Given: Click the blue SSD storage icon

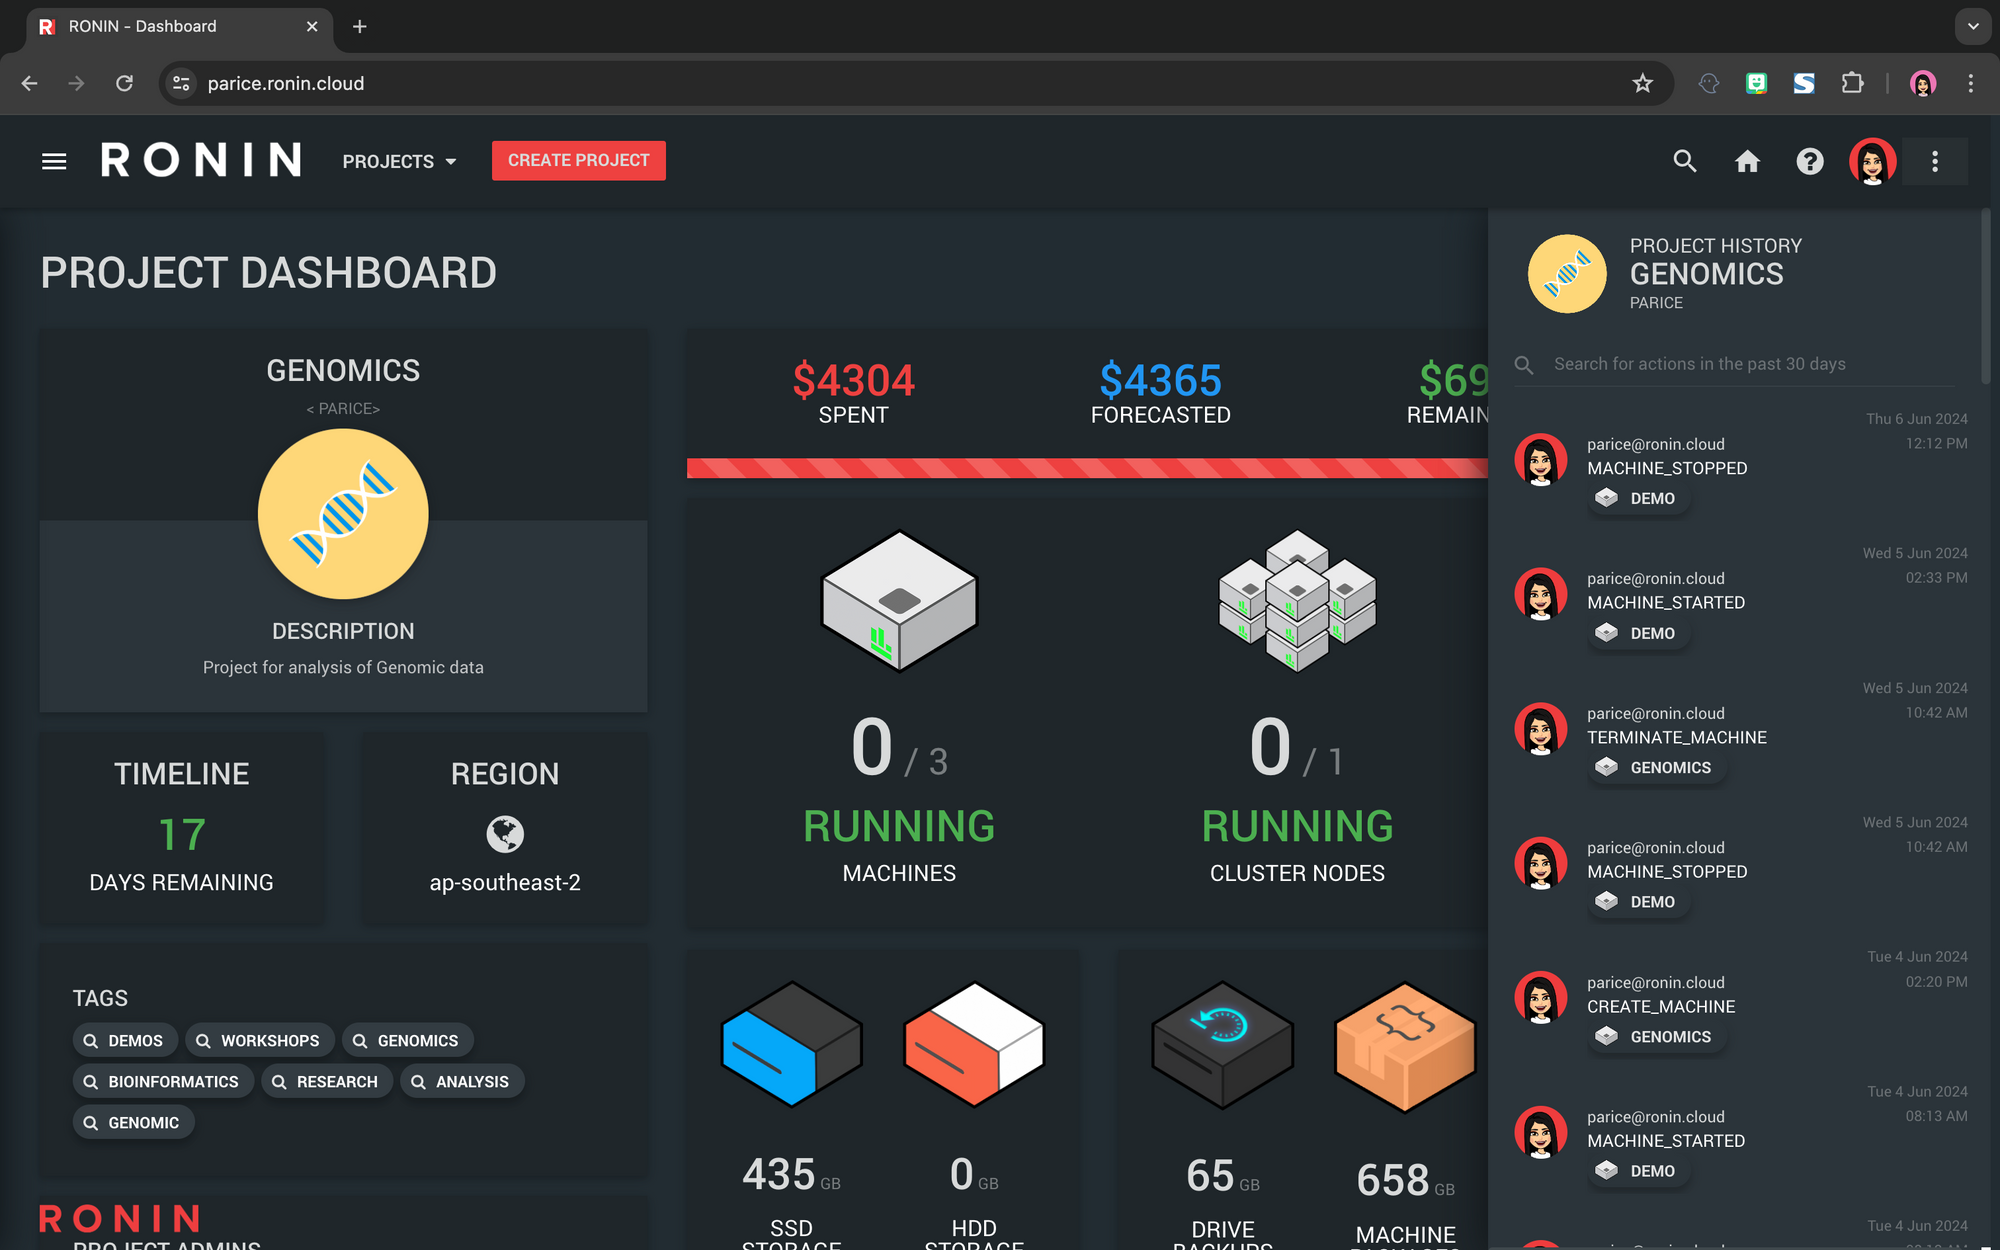Looking at the screenshot, I should click(x=791, y=1044).
